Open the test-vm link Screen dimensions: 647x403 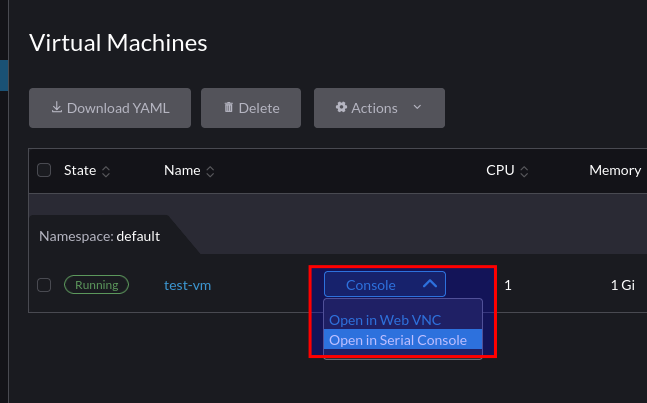tap(187, 285)
